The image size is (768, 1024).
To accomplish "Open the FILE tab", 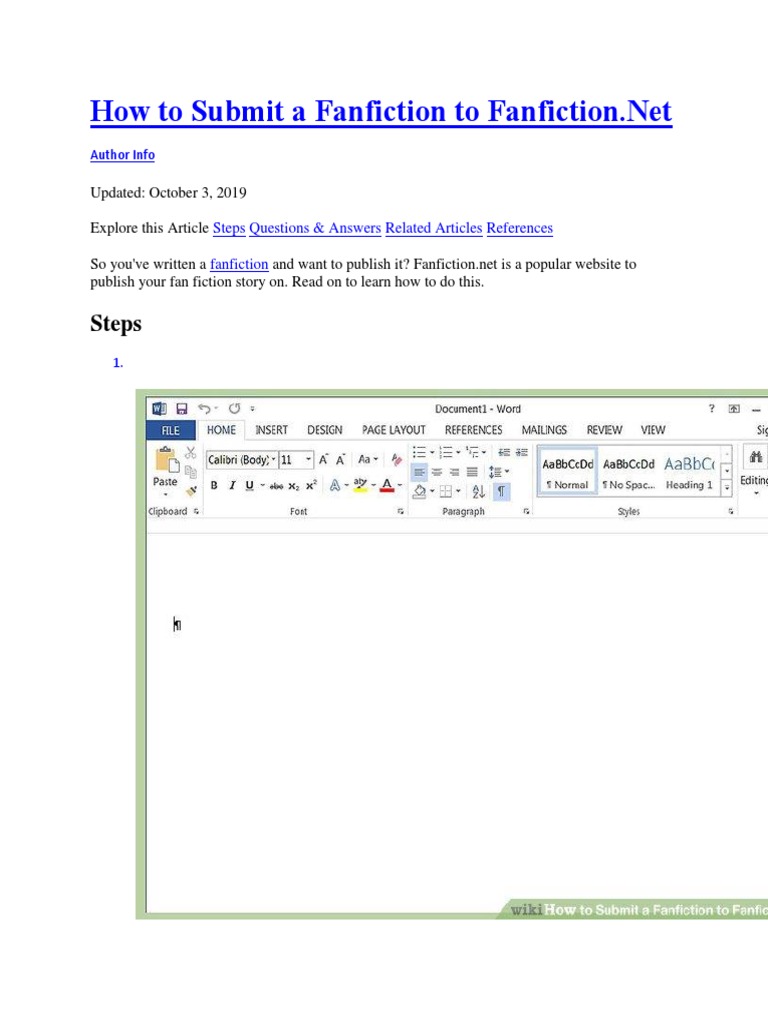I will (170, 430).
